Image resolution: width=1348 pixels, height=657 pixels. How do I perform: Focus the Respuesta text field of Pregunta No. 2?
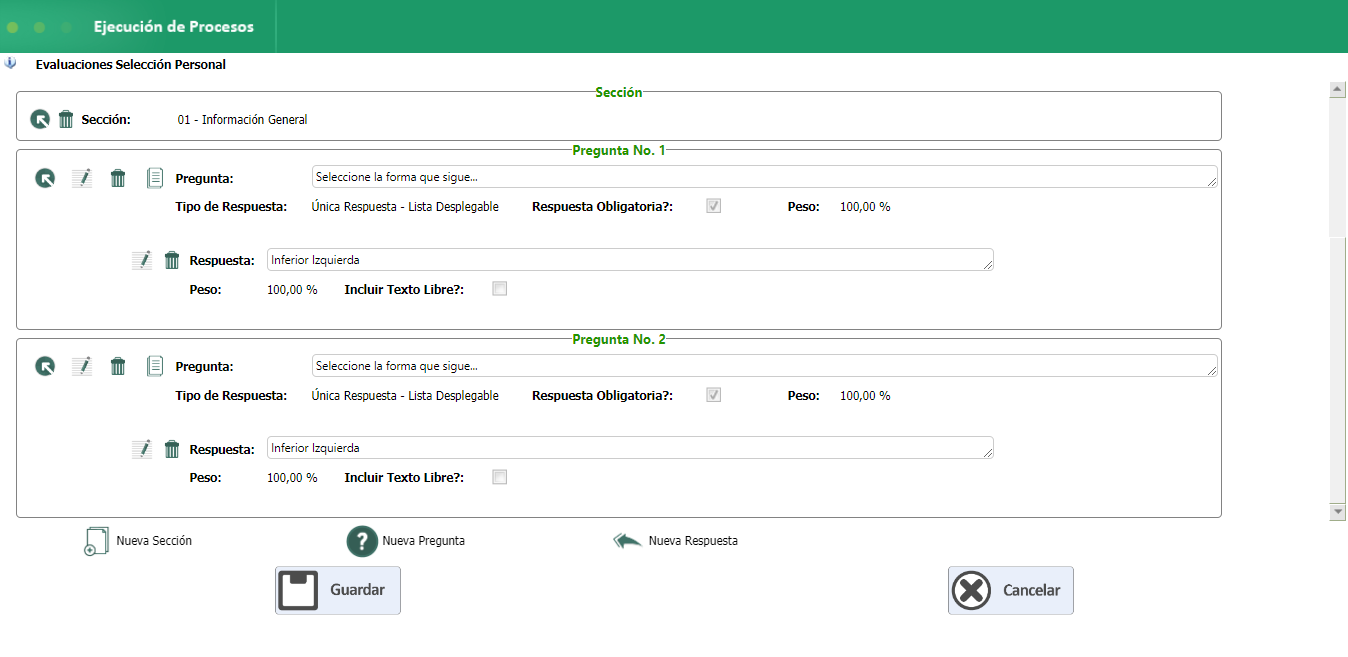click(x=630, y=447)
